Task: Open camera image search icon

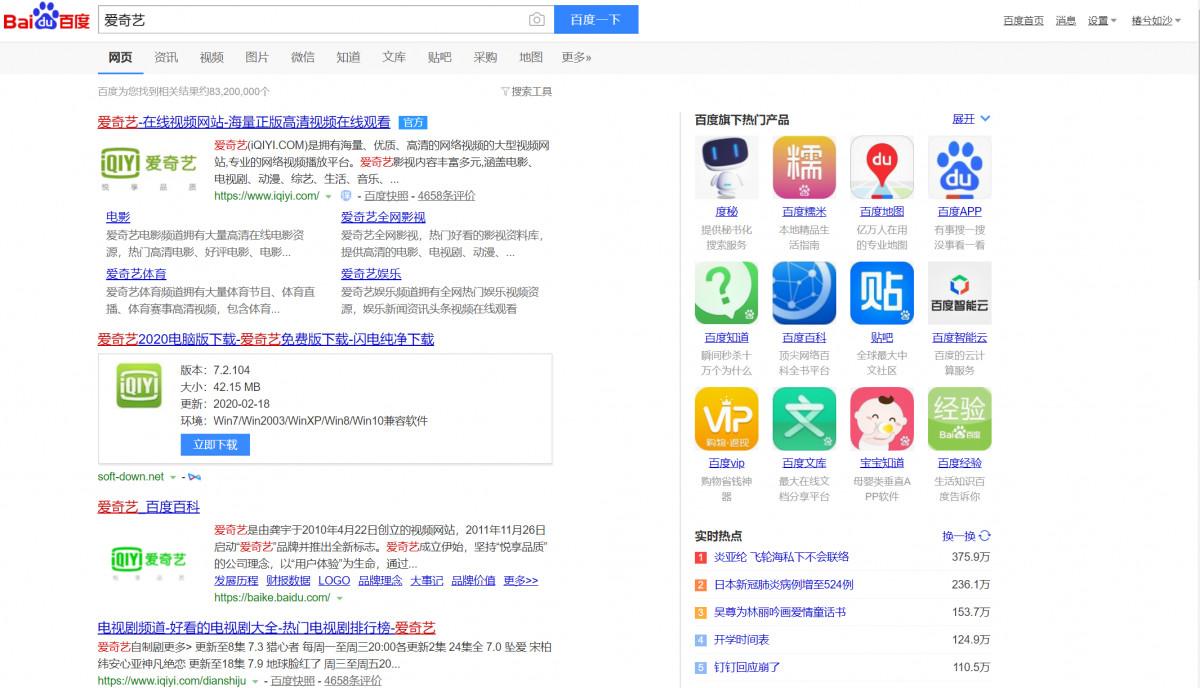Action: [537, 19]
